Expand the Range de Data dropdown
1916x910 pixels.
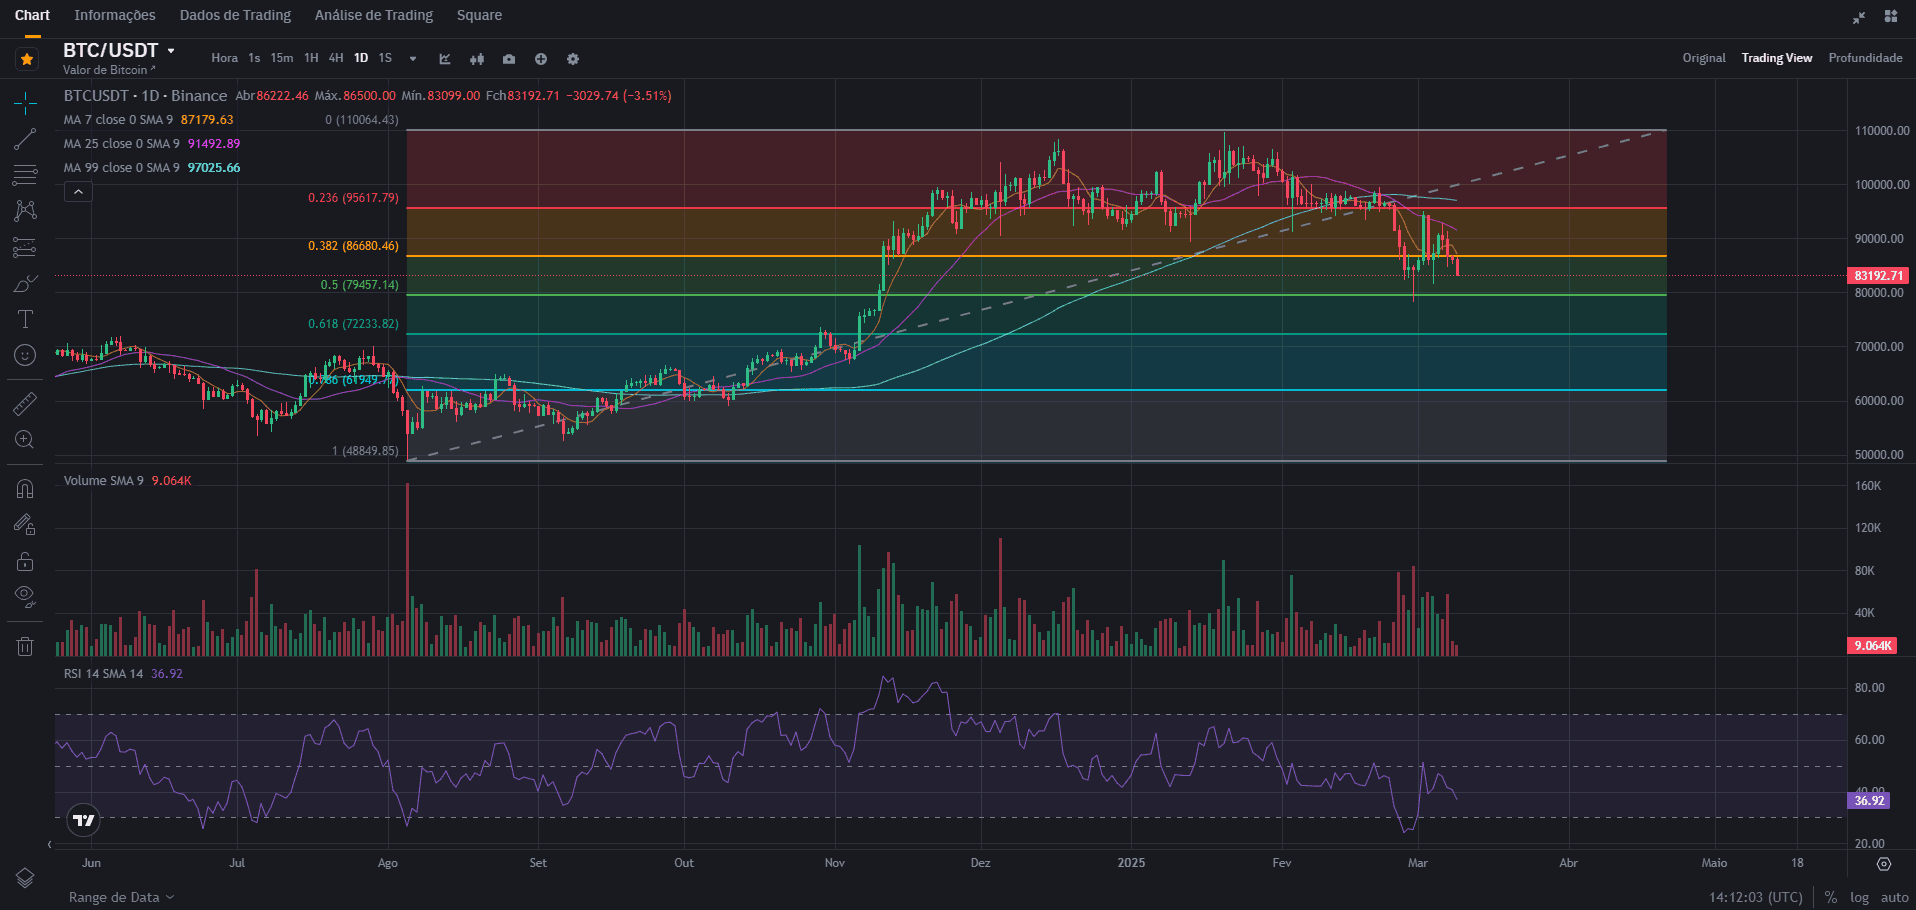tap(121, 897)
